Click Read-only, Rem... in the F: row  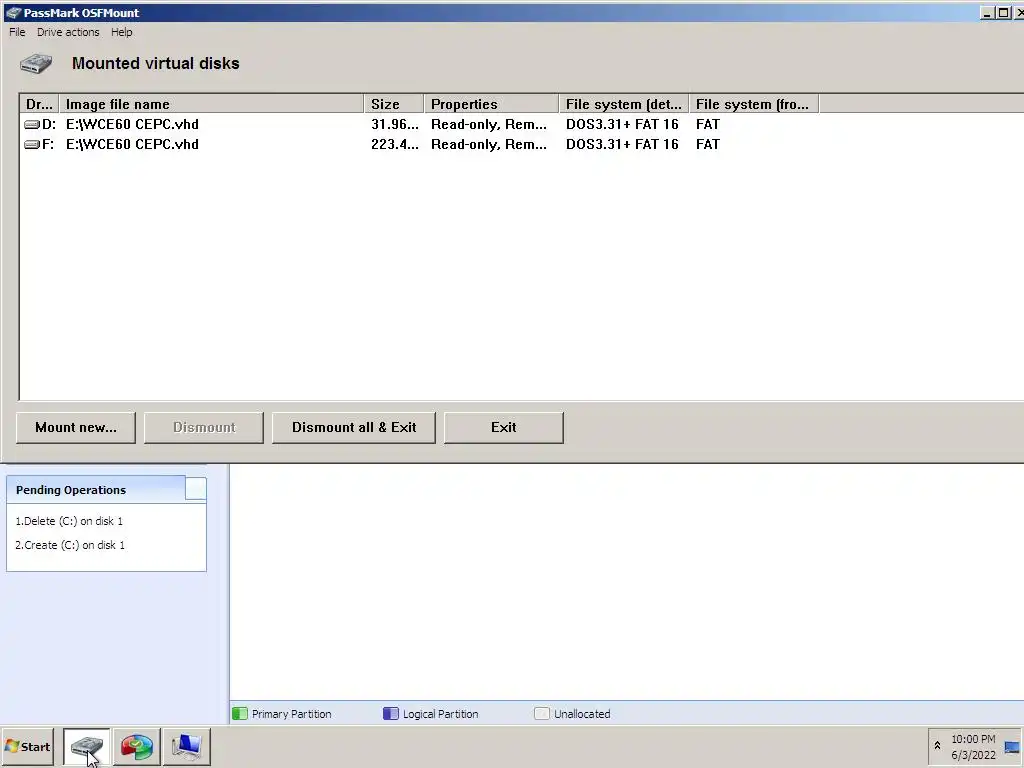tap(488, 144)
